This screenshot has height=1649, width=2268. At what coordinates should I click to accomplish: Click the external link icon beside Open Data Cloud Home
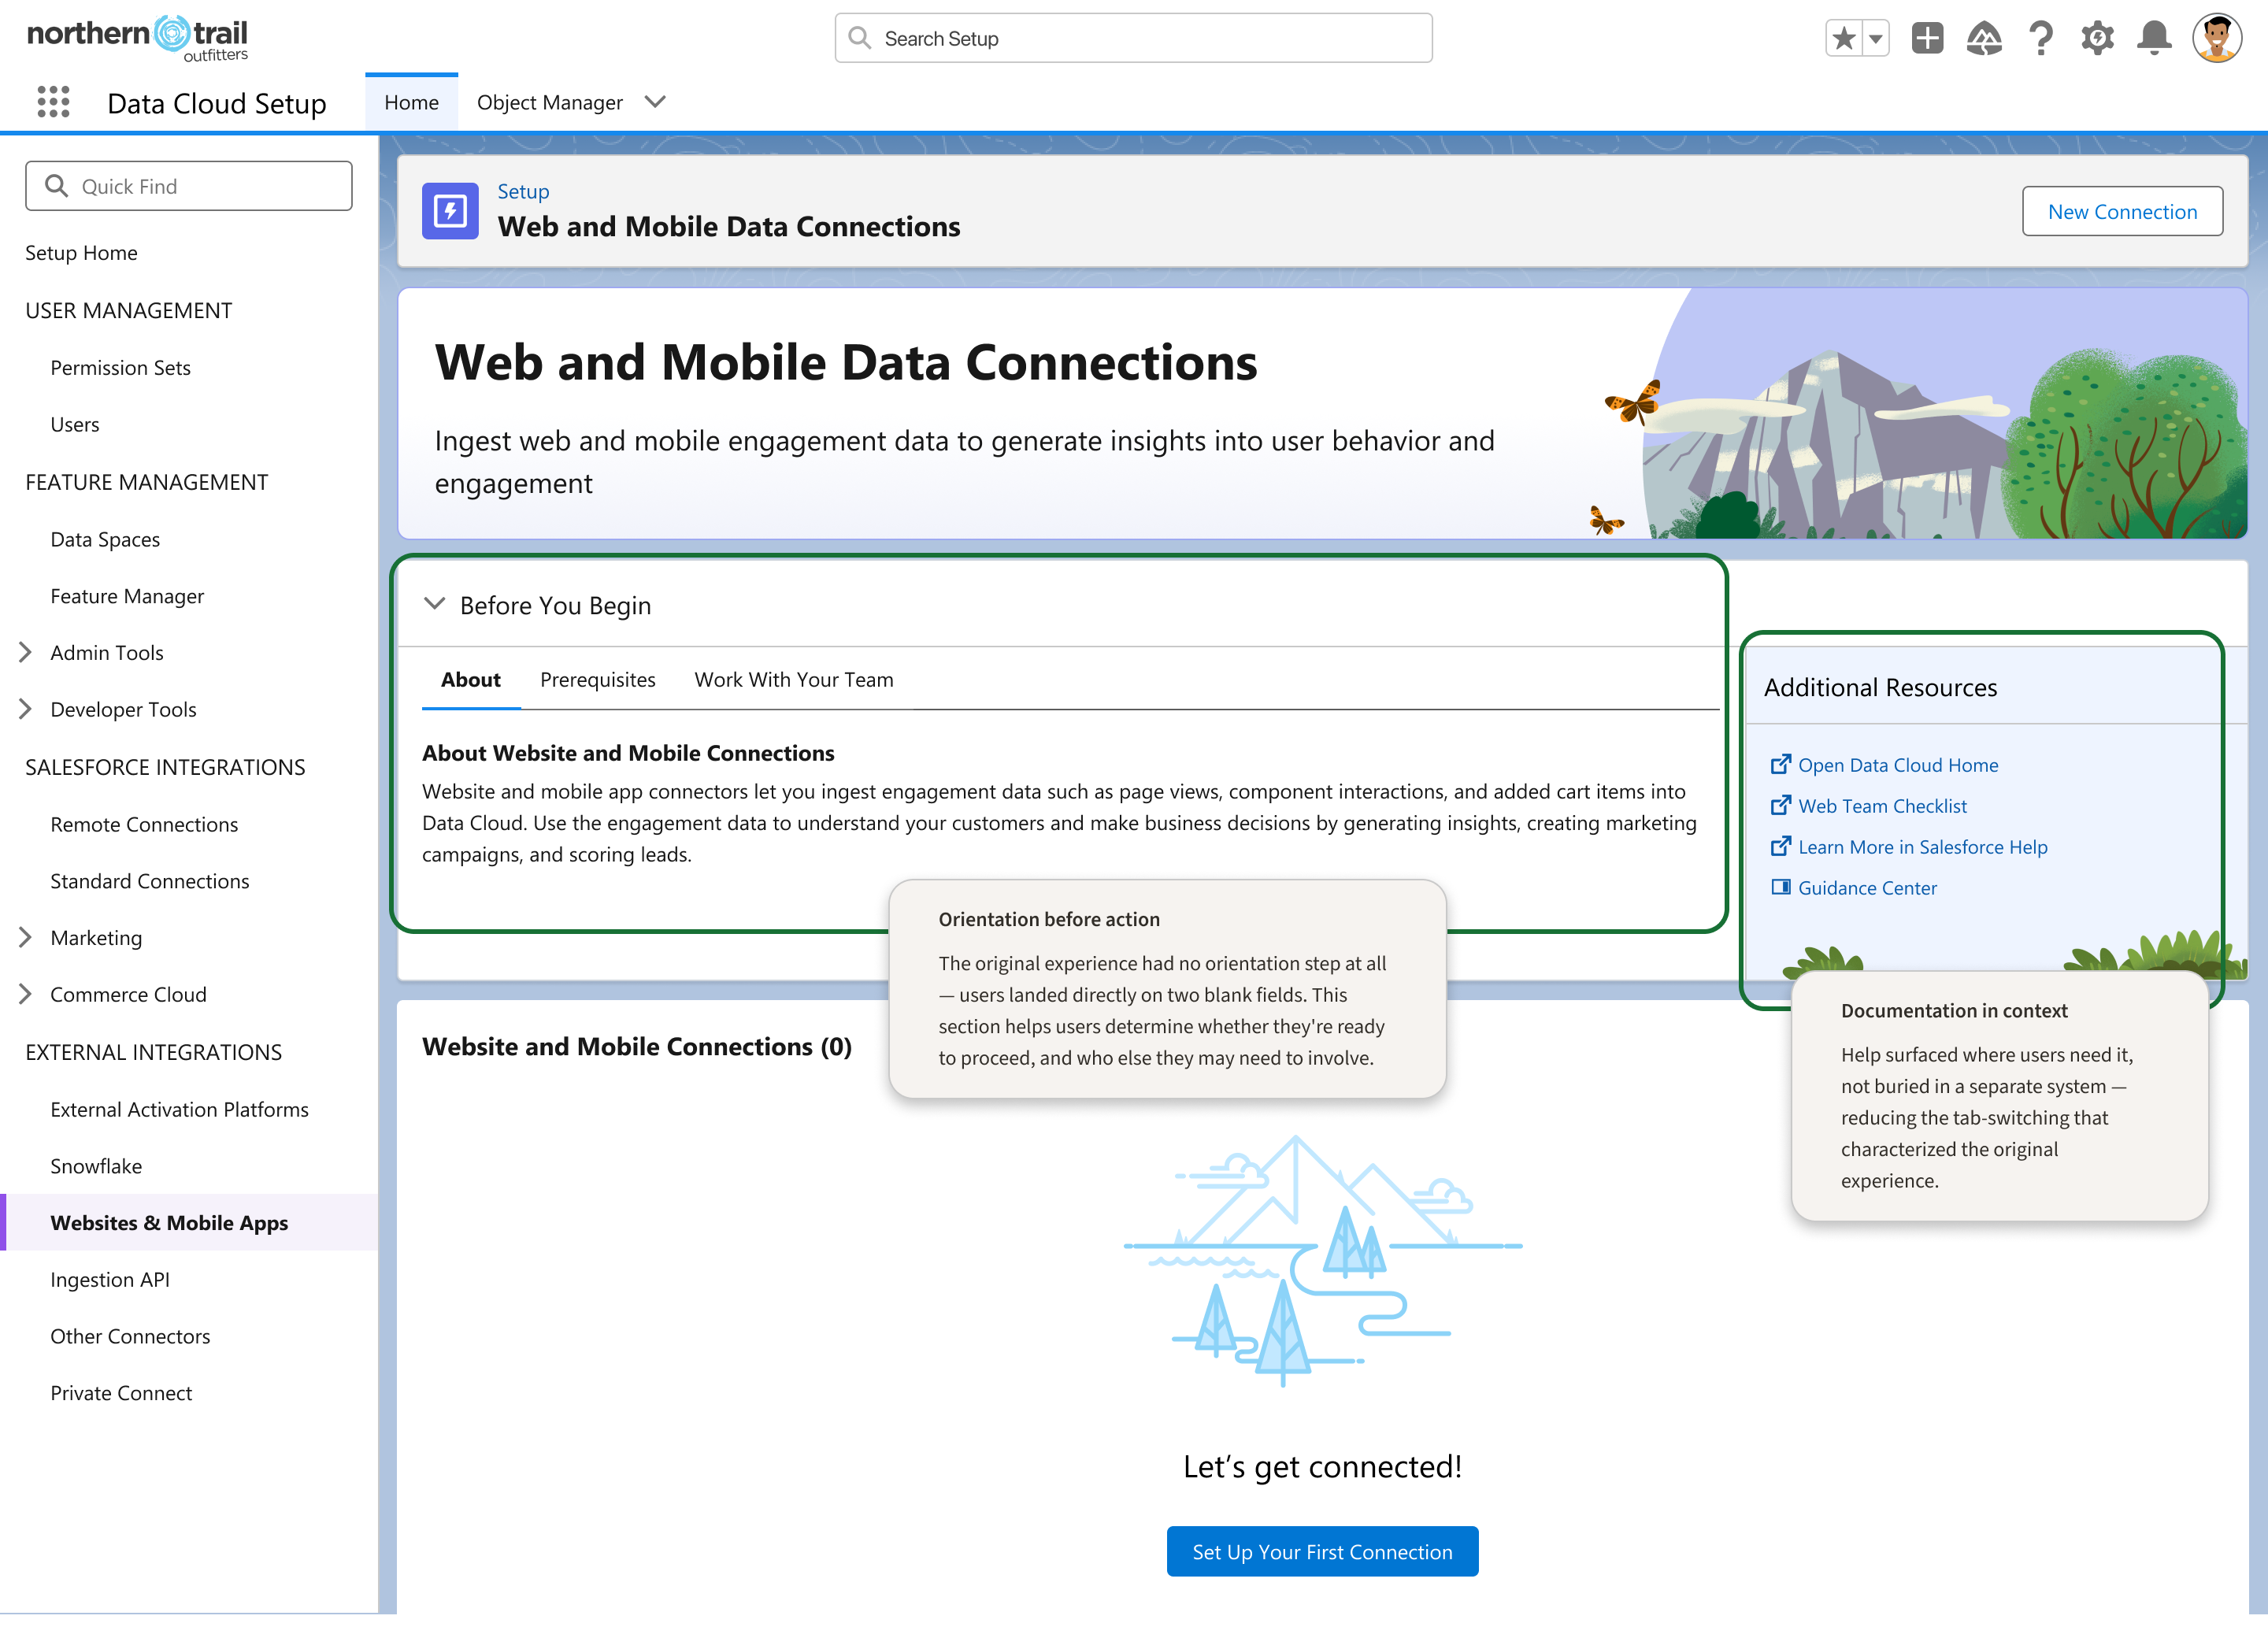click(x=1780, y=765)
